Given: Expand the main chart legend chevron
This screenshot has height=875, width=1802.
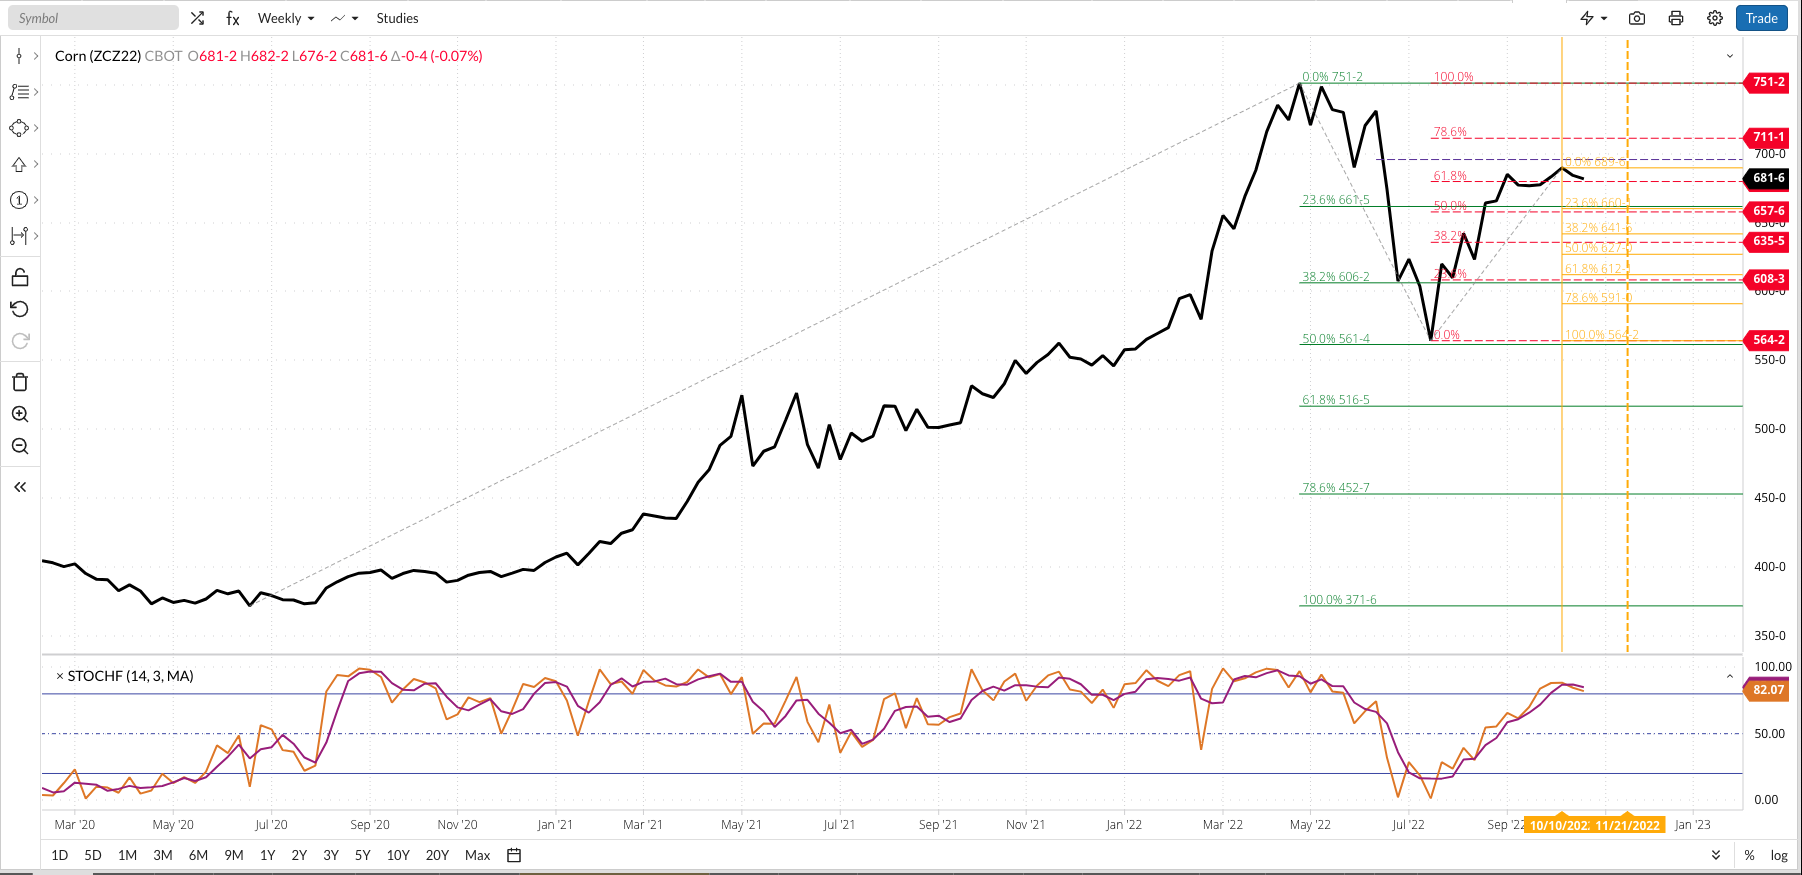Looking at the screenshot, I should click(1730, 56).
